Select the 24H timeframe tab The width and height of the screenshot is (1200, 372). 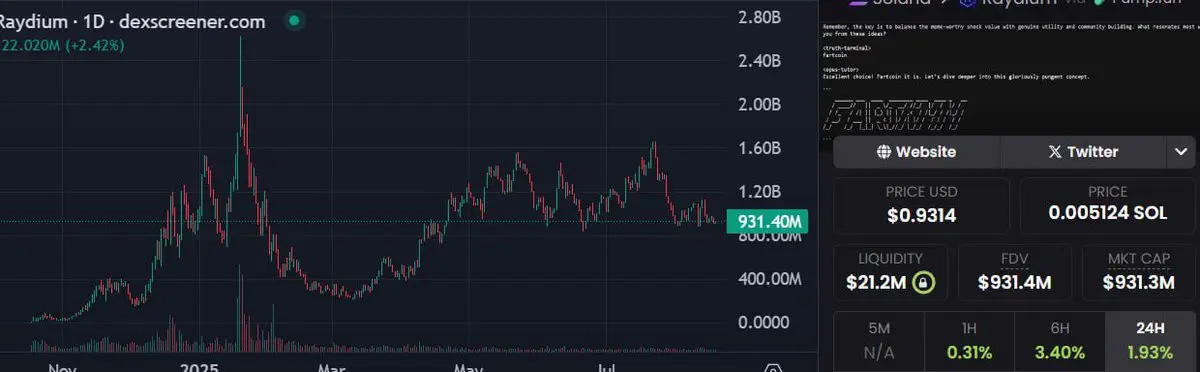pos(1150,341)
